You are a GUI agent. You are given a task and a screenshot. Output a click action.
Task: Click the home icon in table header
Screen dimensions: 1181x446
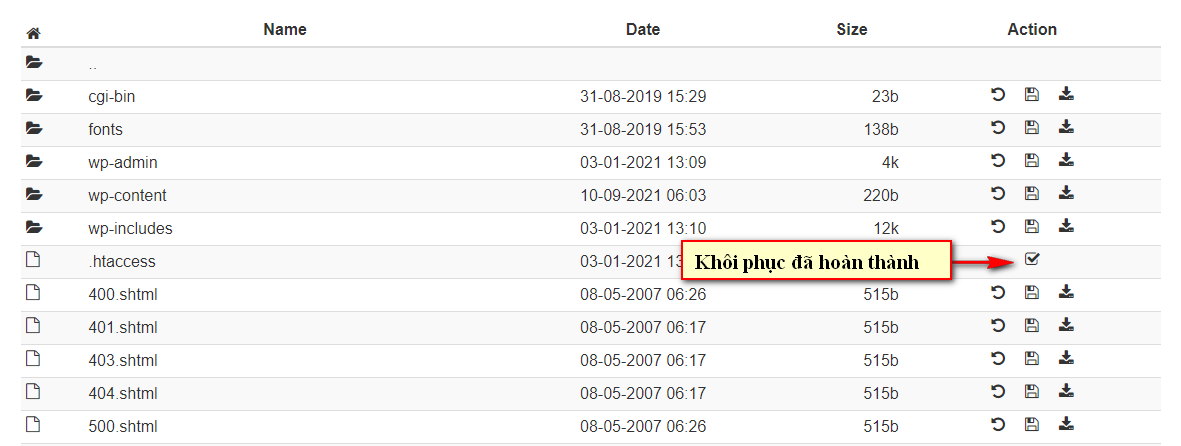pyautogui.click(x=33, y=33)
